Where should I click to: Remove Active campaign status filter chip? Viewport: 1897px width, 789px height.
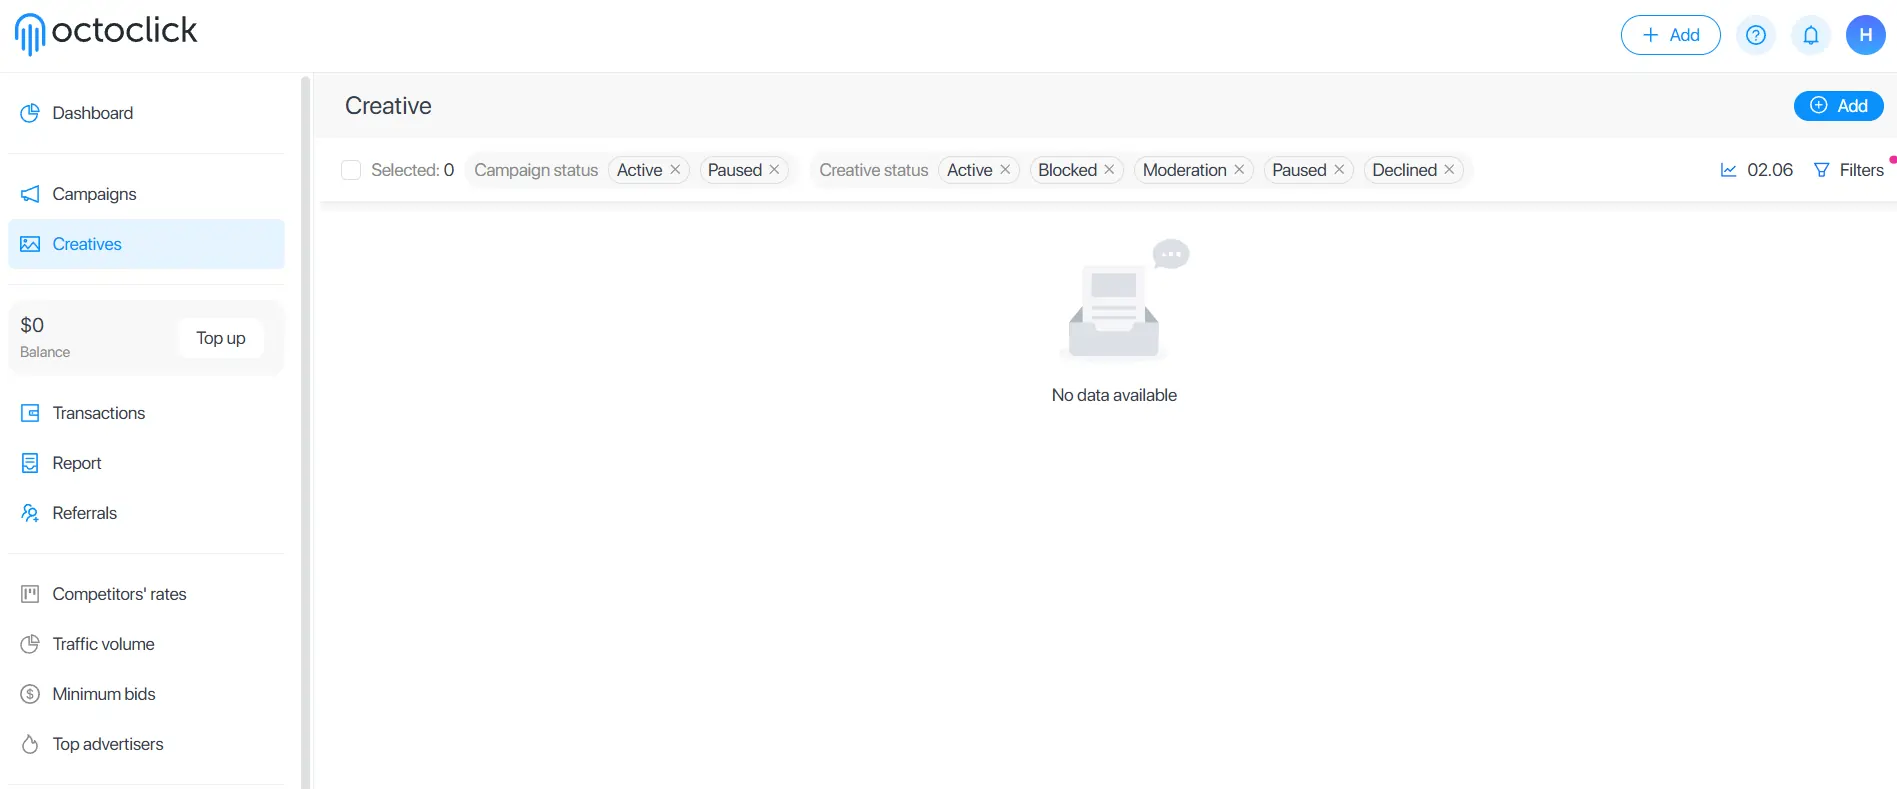click(x=675, y=170)
